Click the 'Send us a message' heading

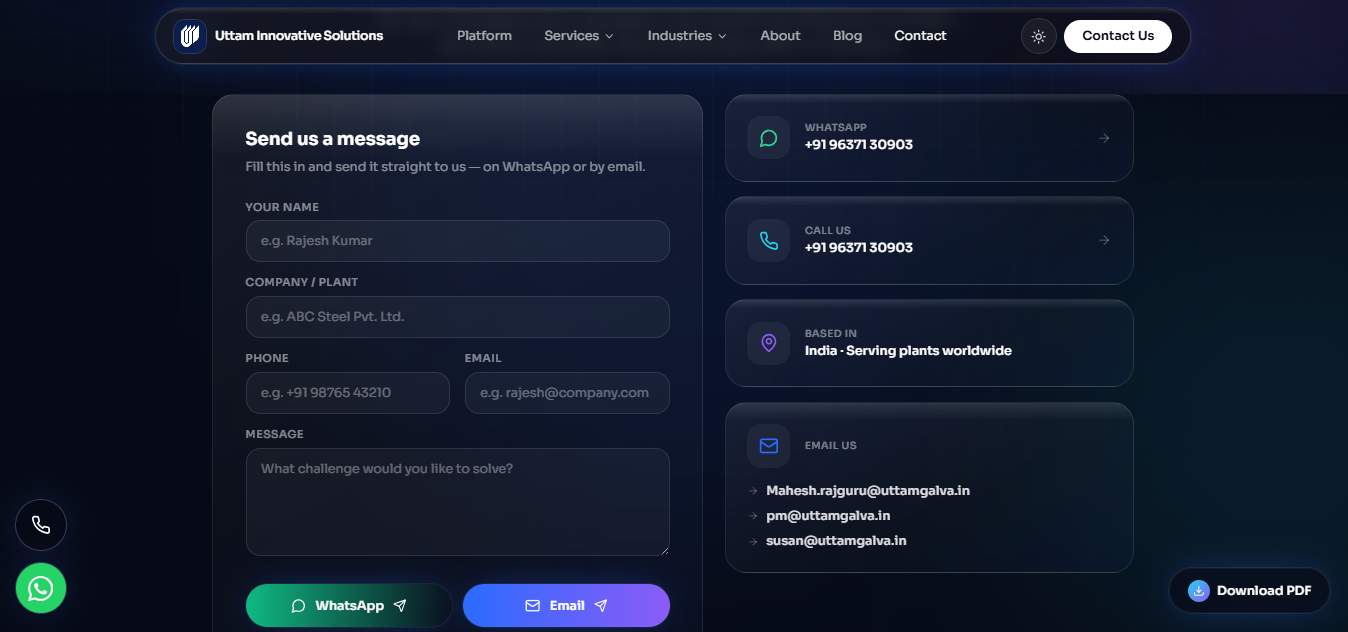click(333, 139)
